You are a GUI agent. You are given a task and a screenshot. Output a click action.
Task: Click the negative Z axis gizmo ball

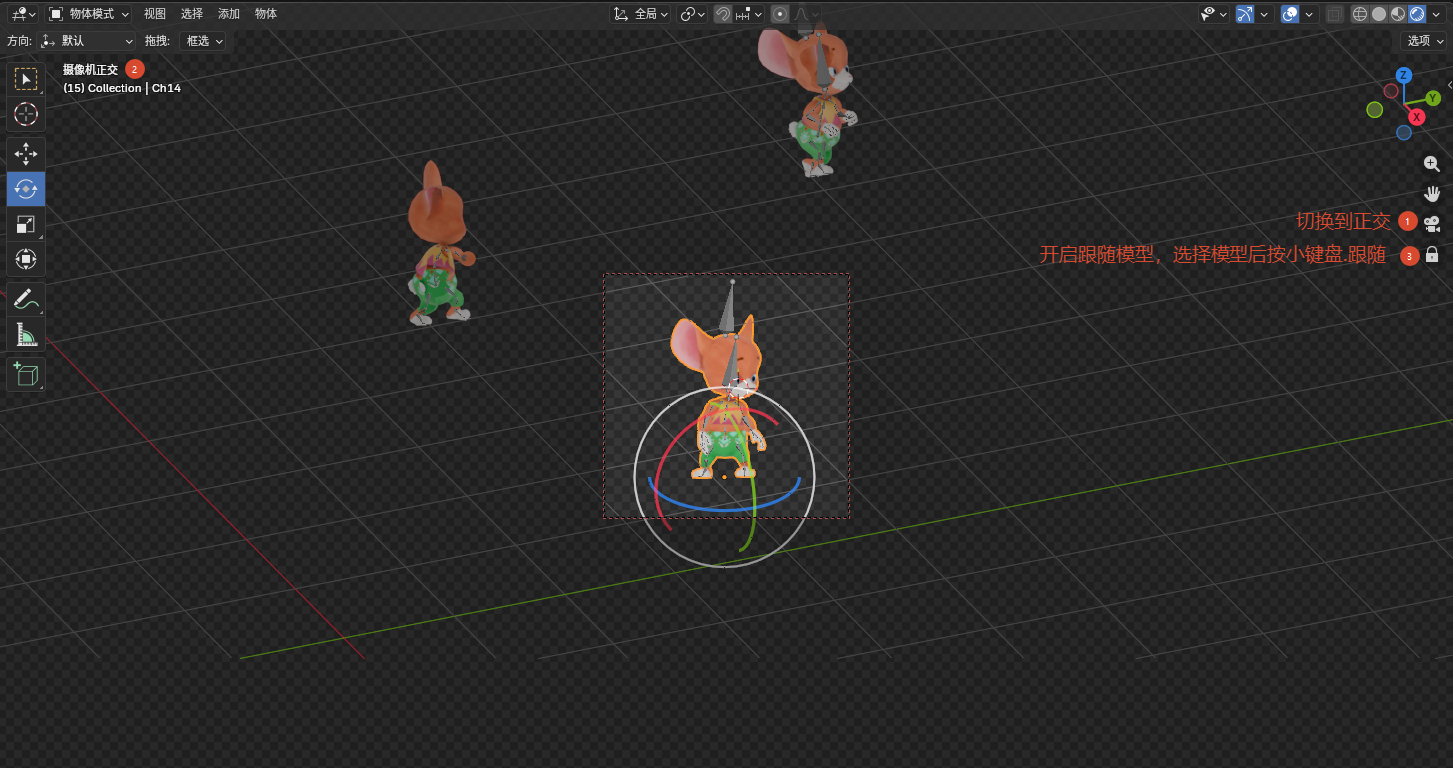pos(1404,132)
